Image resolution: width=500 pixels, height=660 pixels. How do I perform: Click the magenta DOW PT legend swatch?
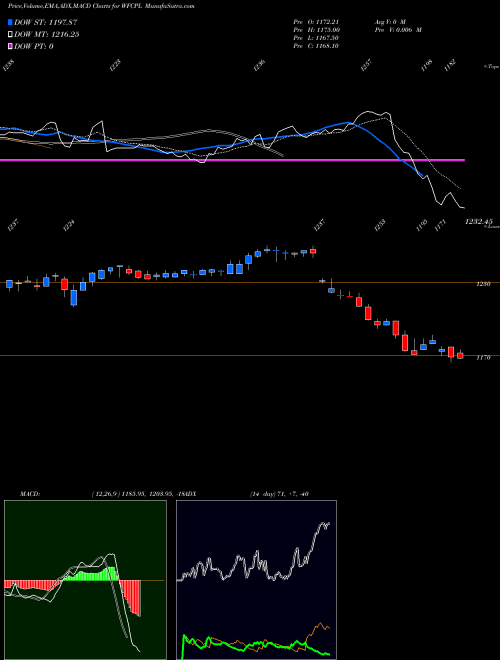coord(11,46)
